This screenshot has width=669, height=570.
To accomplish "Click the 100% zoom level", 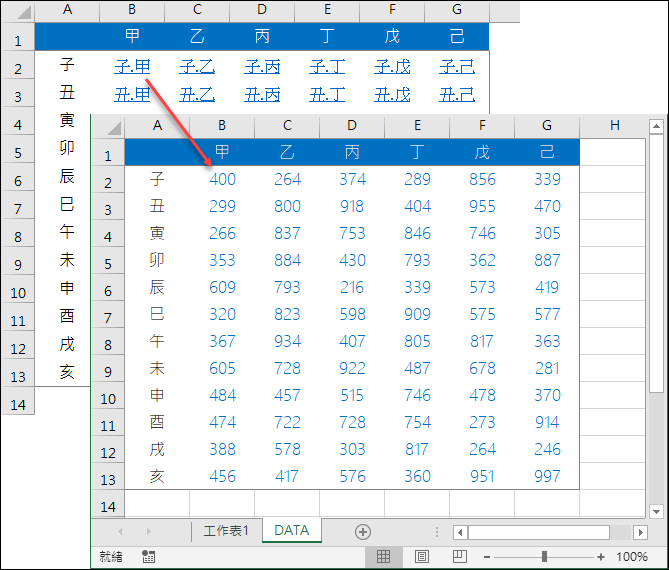I will click(x=632, y=557).
